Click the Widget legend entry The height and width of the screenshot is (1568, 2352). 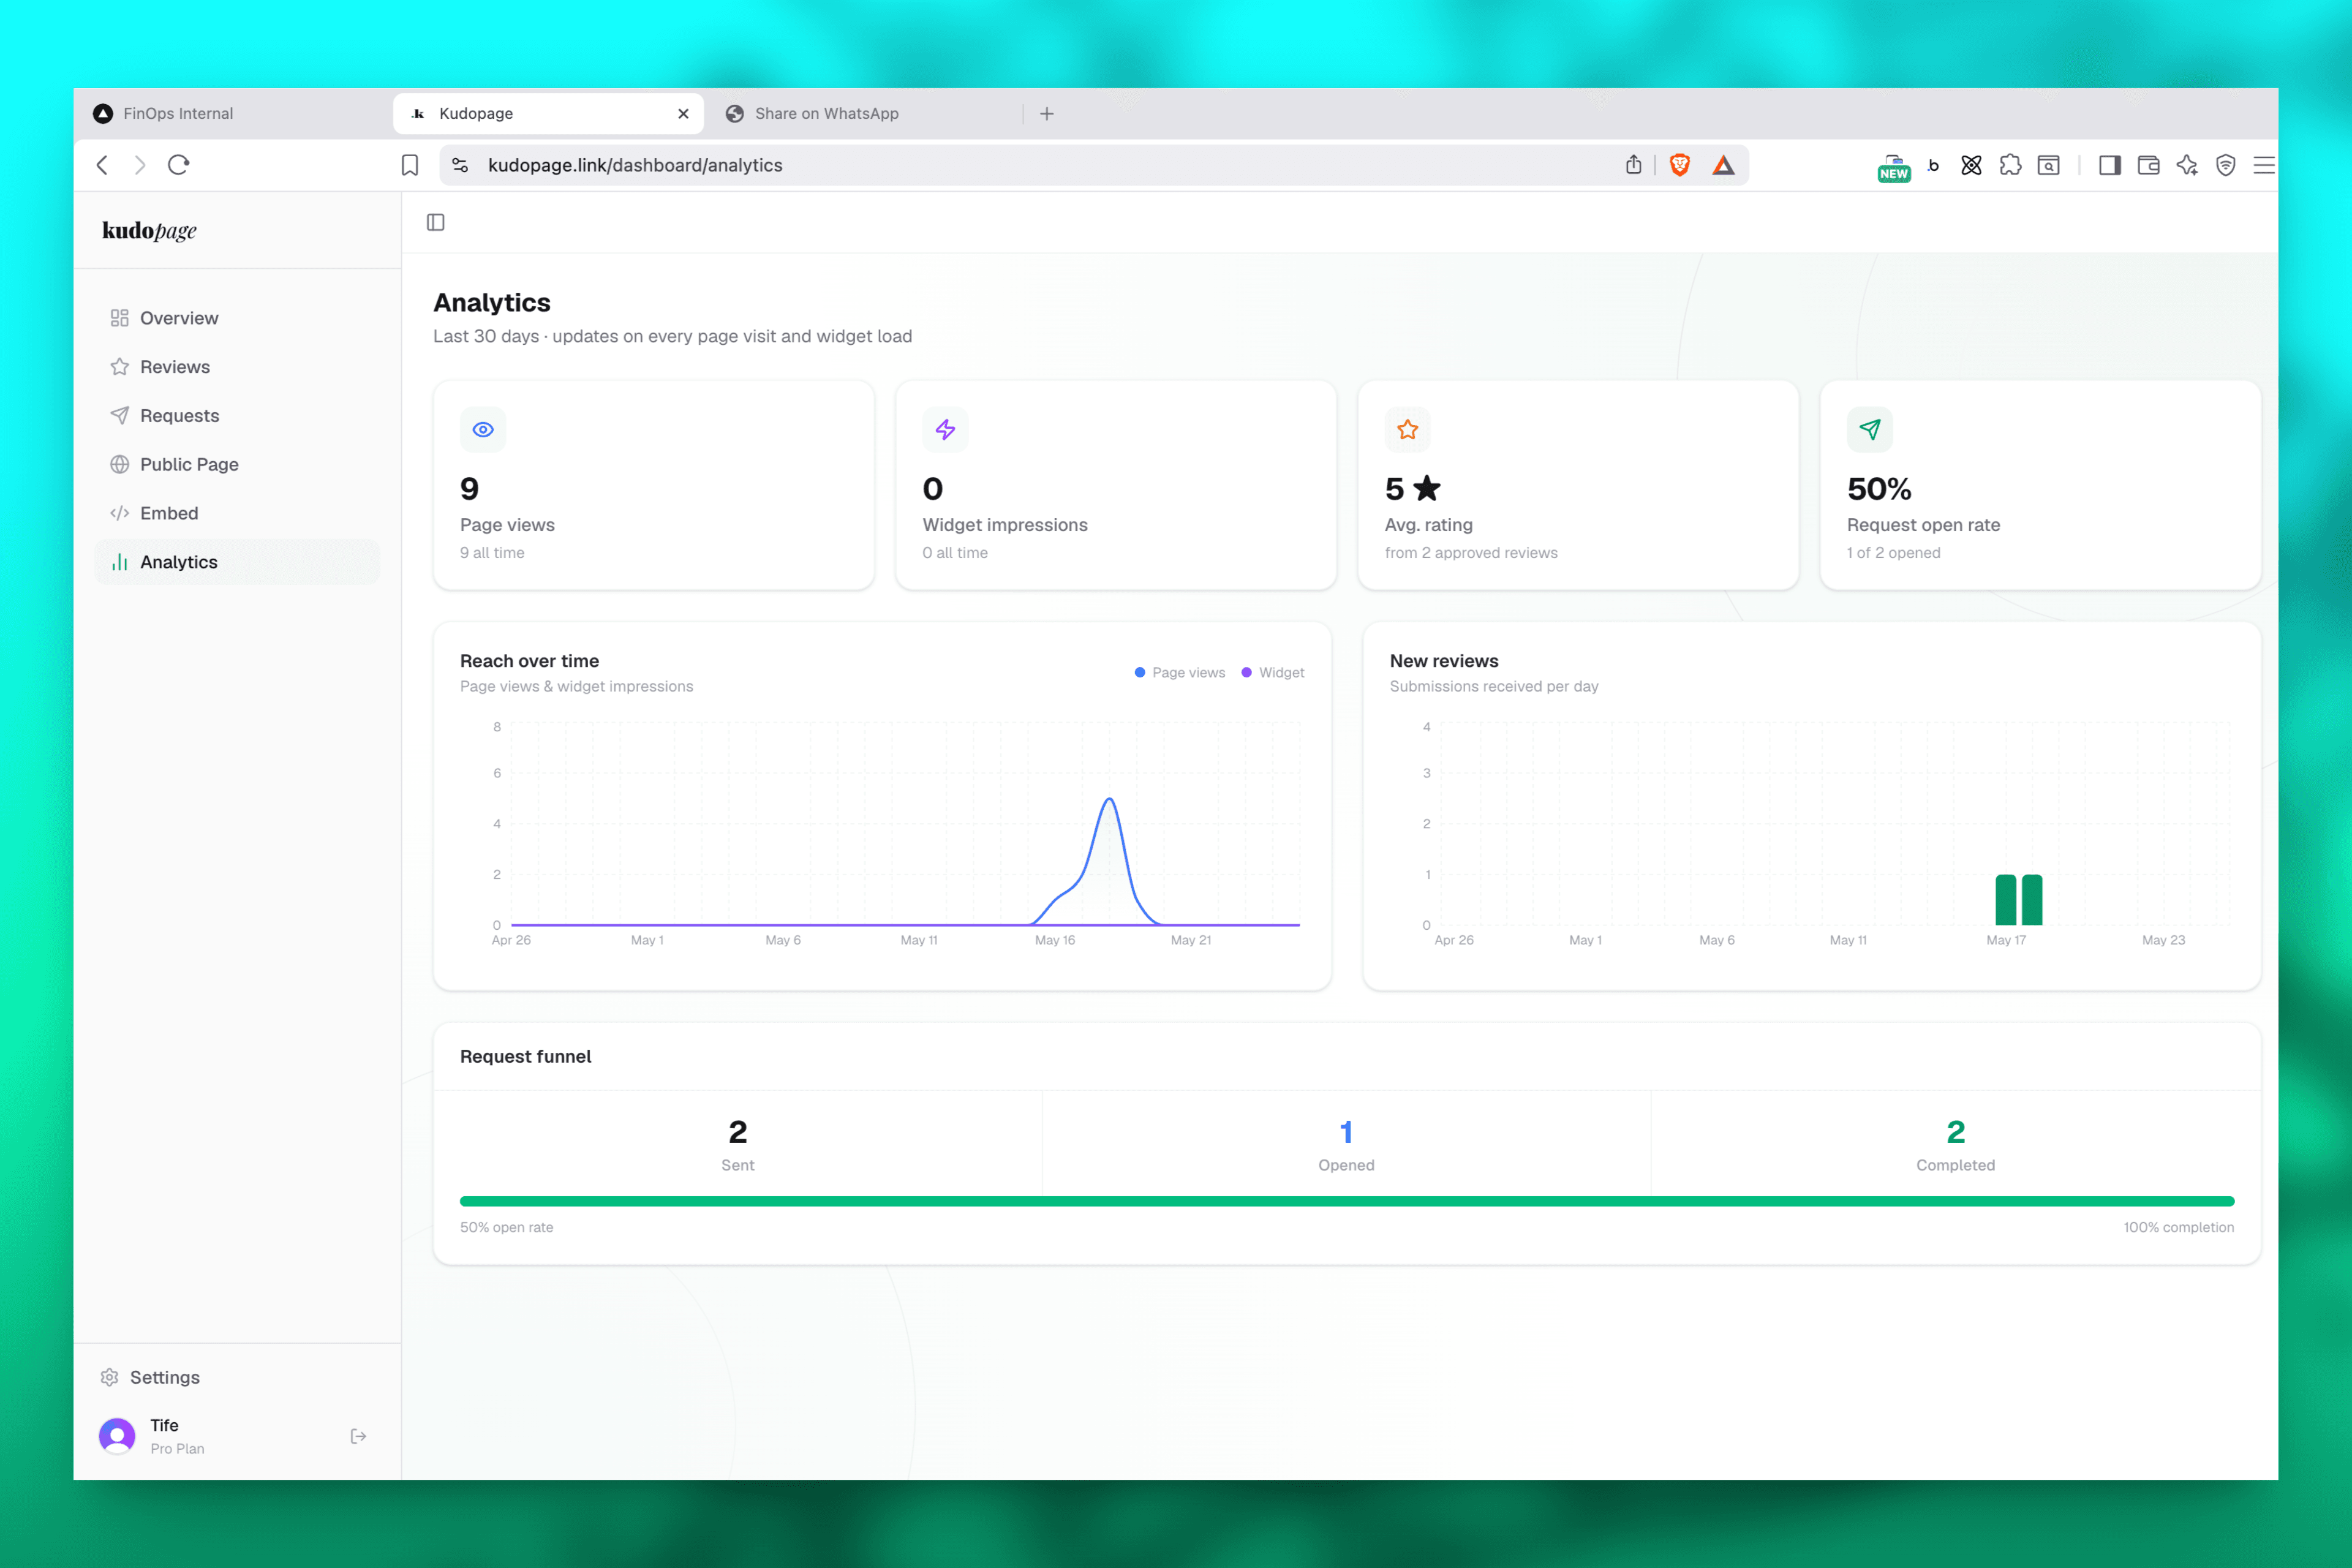coord(1273,673)
